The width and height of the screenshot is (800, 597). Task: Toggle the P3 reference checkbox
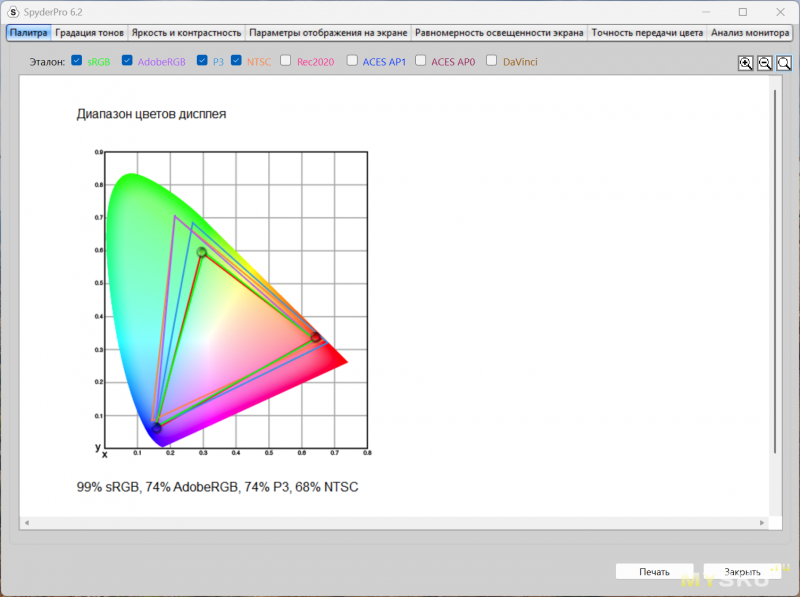pyautogui.click(x=203, y=61)
